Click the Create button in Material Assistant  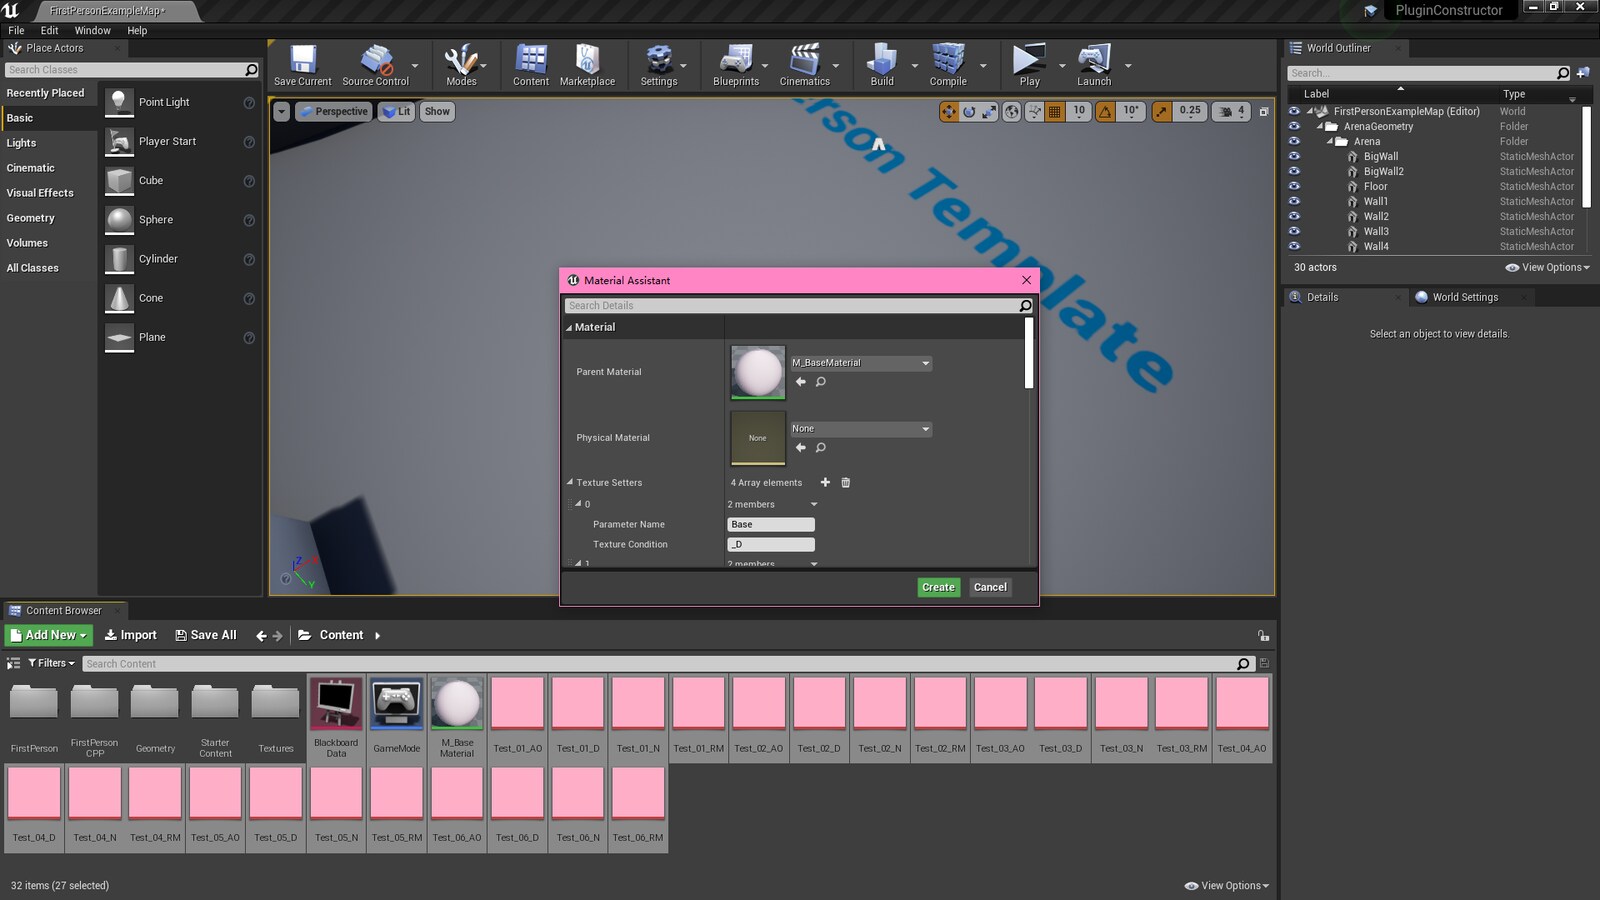tap(937, 587)
